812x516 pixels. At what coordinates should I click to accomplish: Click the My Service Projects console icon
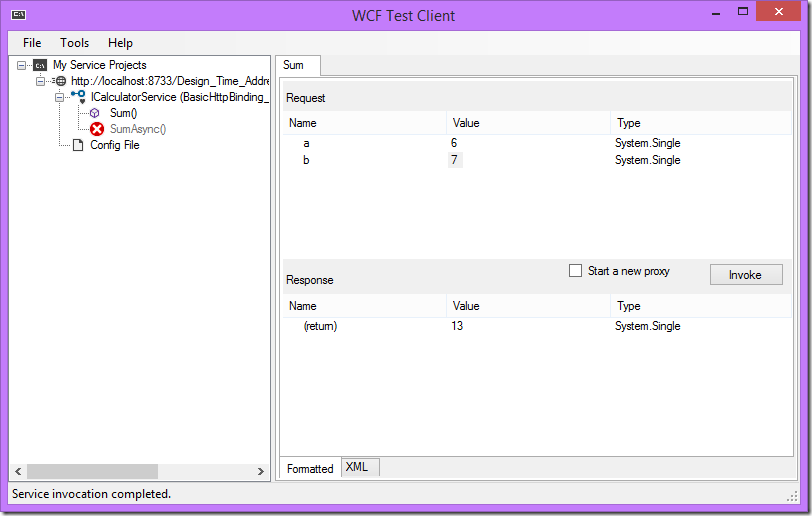point(40,65)
